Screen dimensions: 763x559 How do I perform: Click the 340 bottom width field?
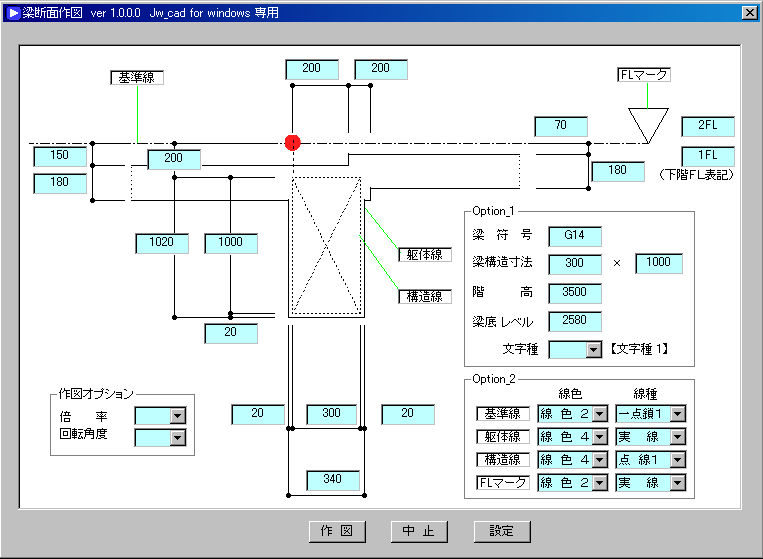click(332, 480)
